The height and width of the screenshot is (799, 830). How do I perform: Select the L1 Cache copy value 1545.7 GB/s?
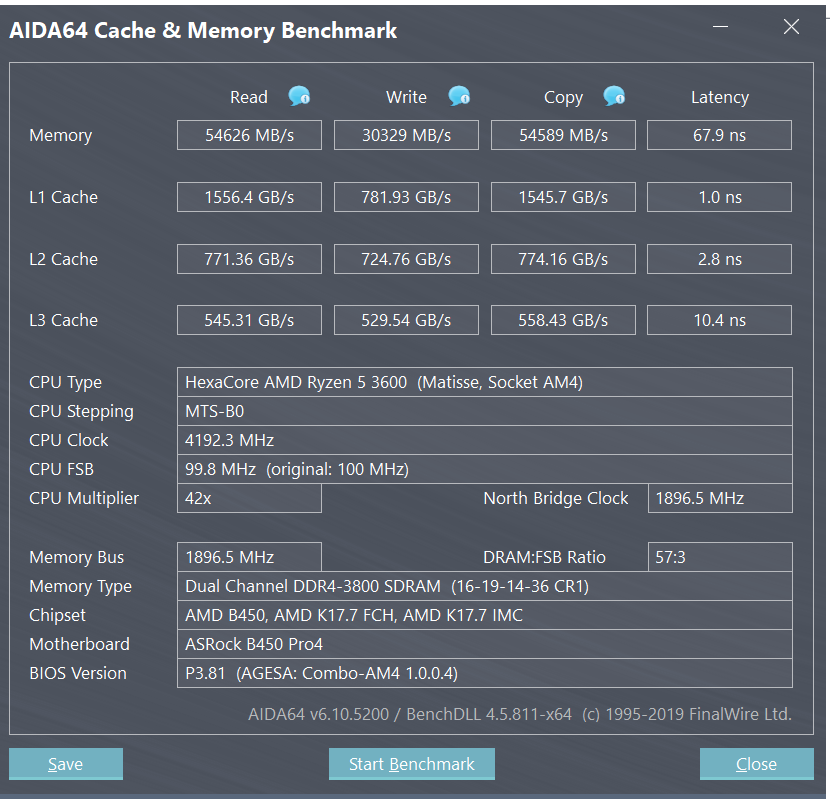[x=563, y=197]
